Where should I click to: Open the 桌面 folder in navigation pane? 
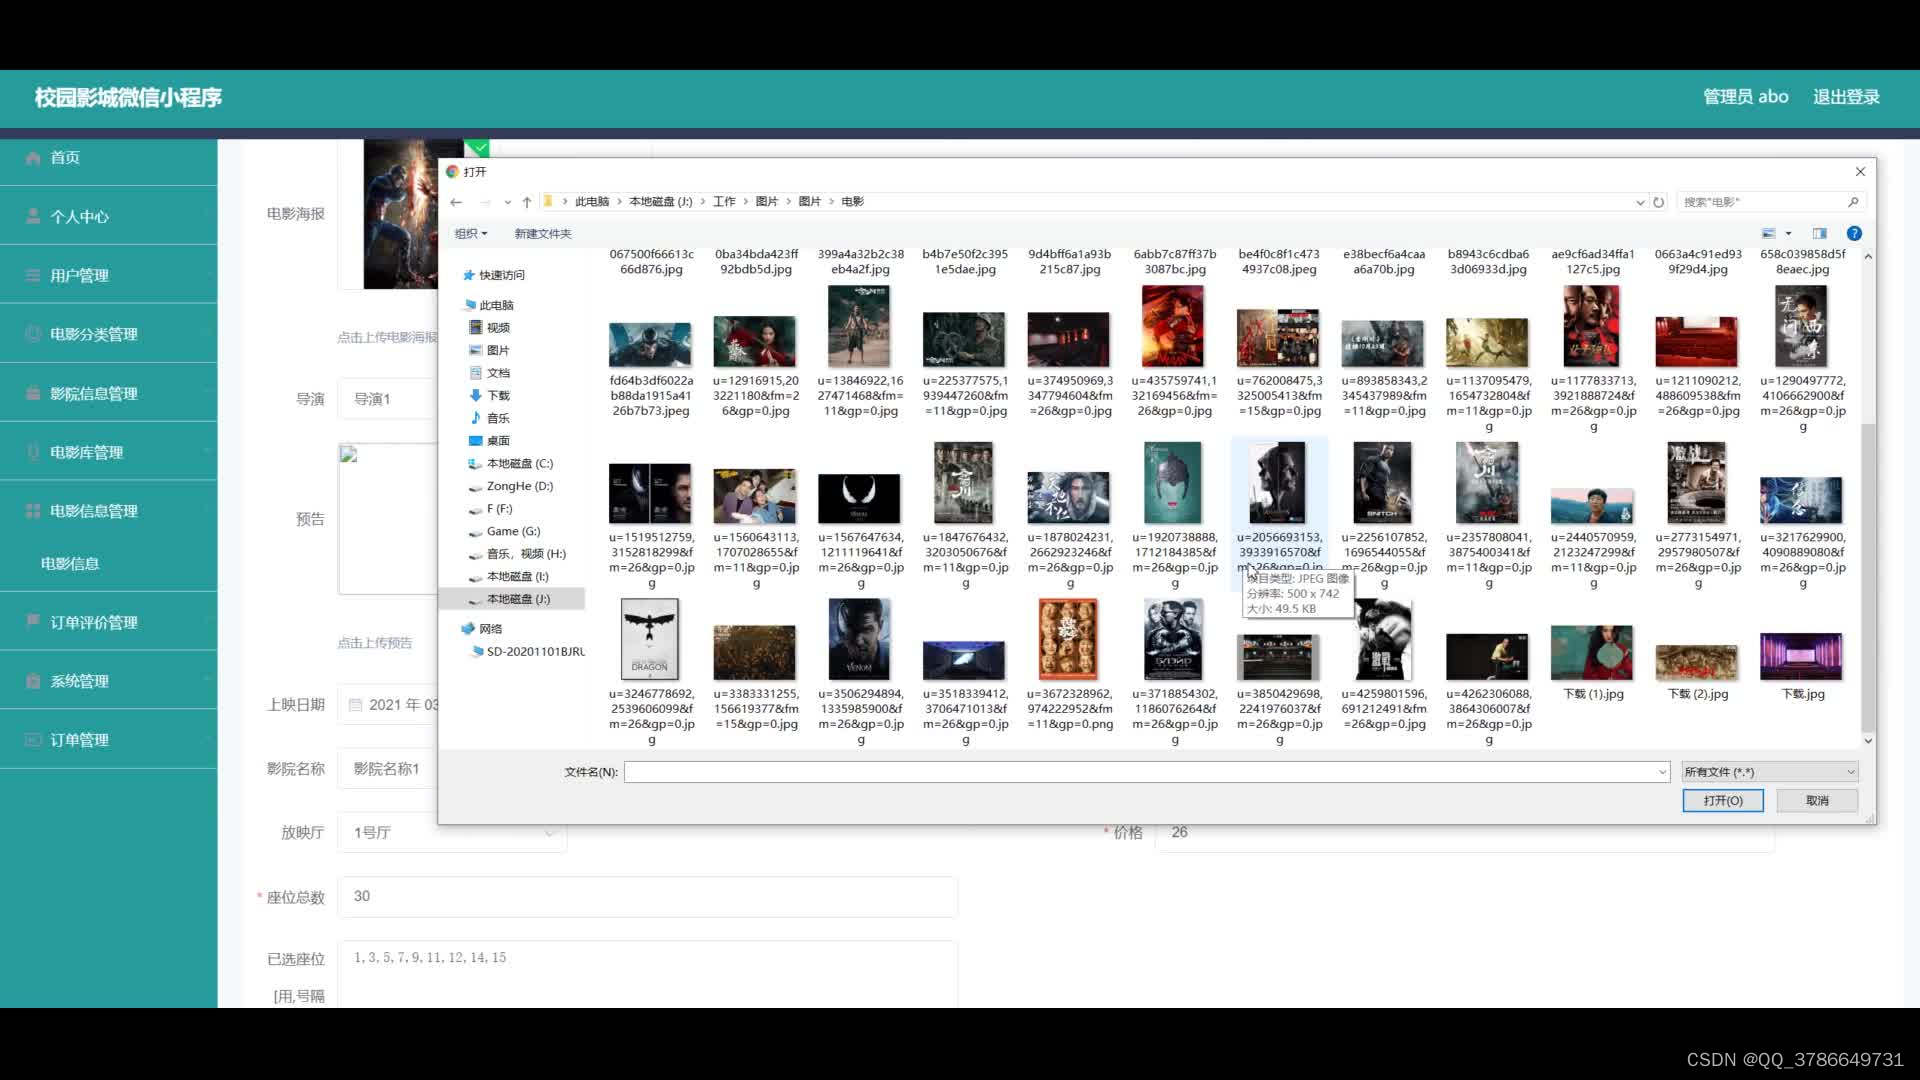pos(490,441)
